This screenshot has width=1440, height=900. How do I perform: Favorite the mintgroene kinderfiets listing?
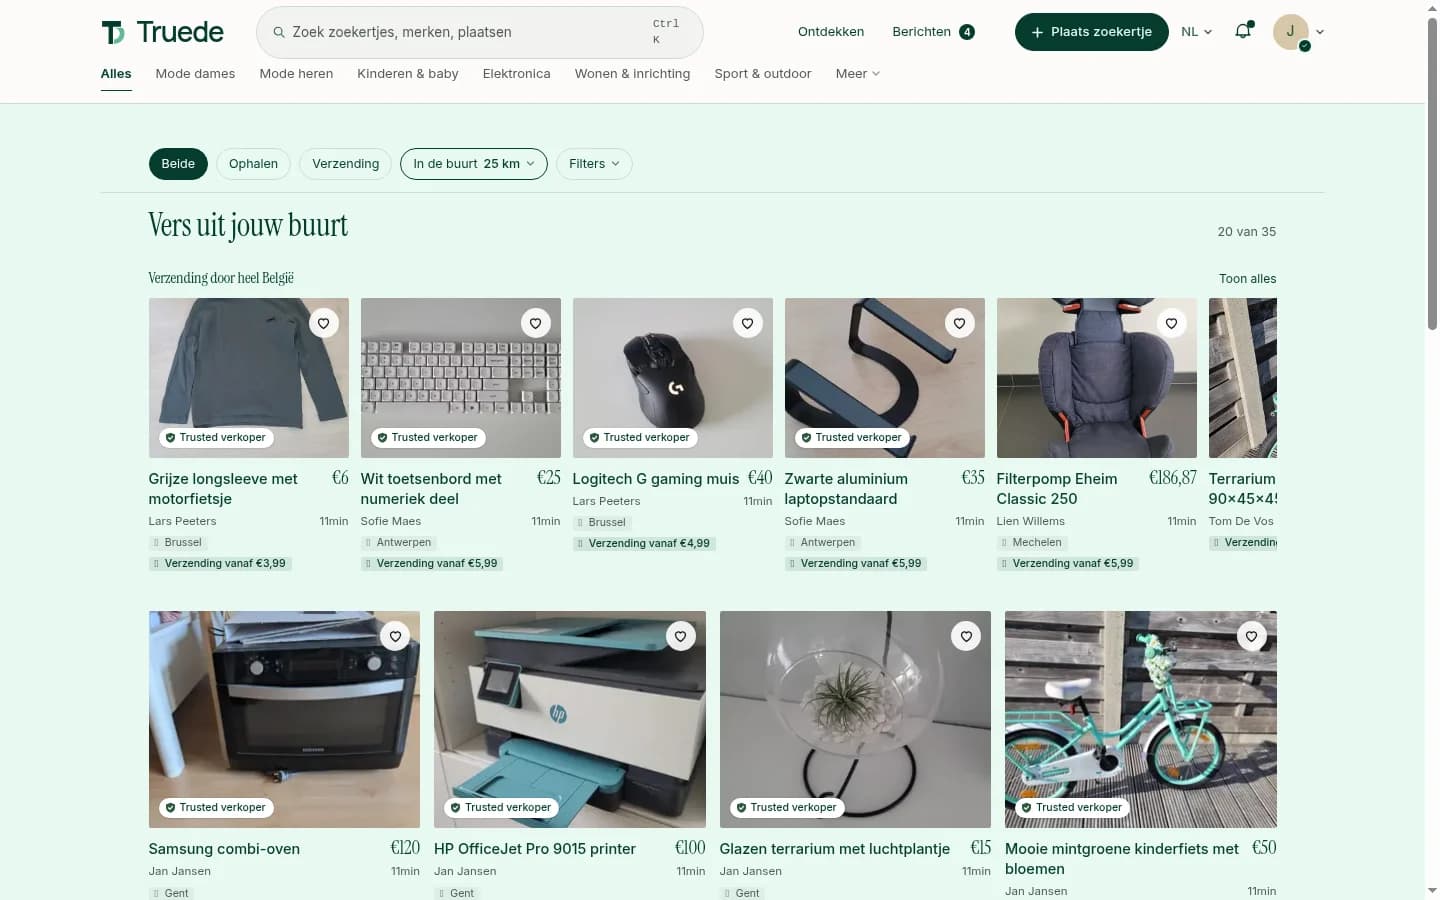click(1252, 636)
